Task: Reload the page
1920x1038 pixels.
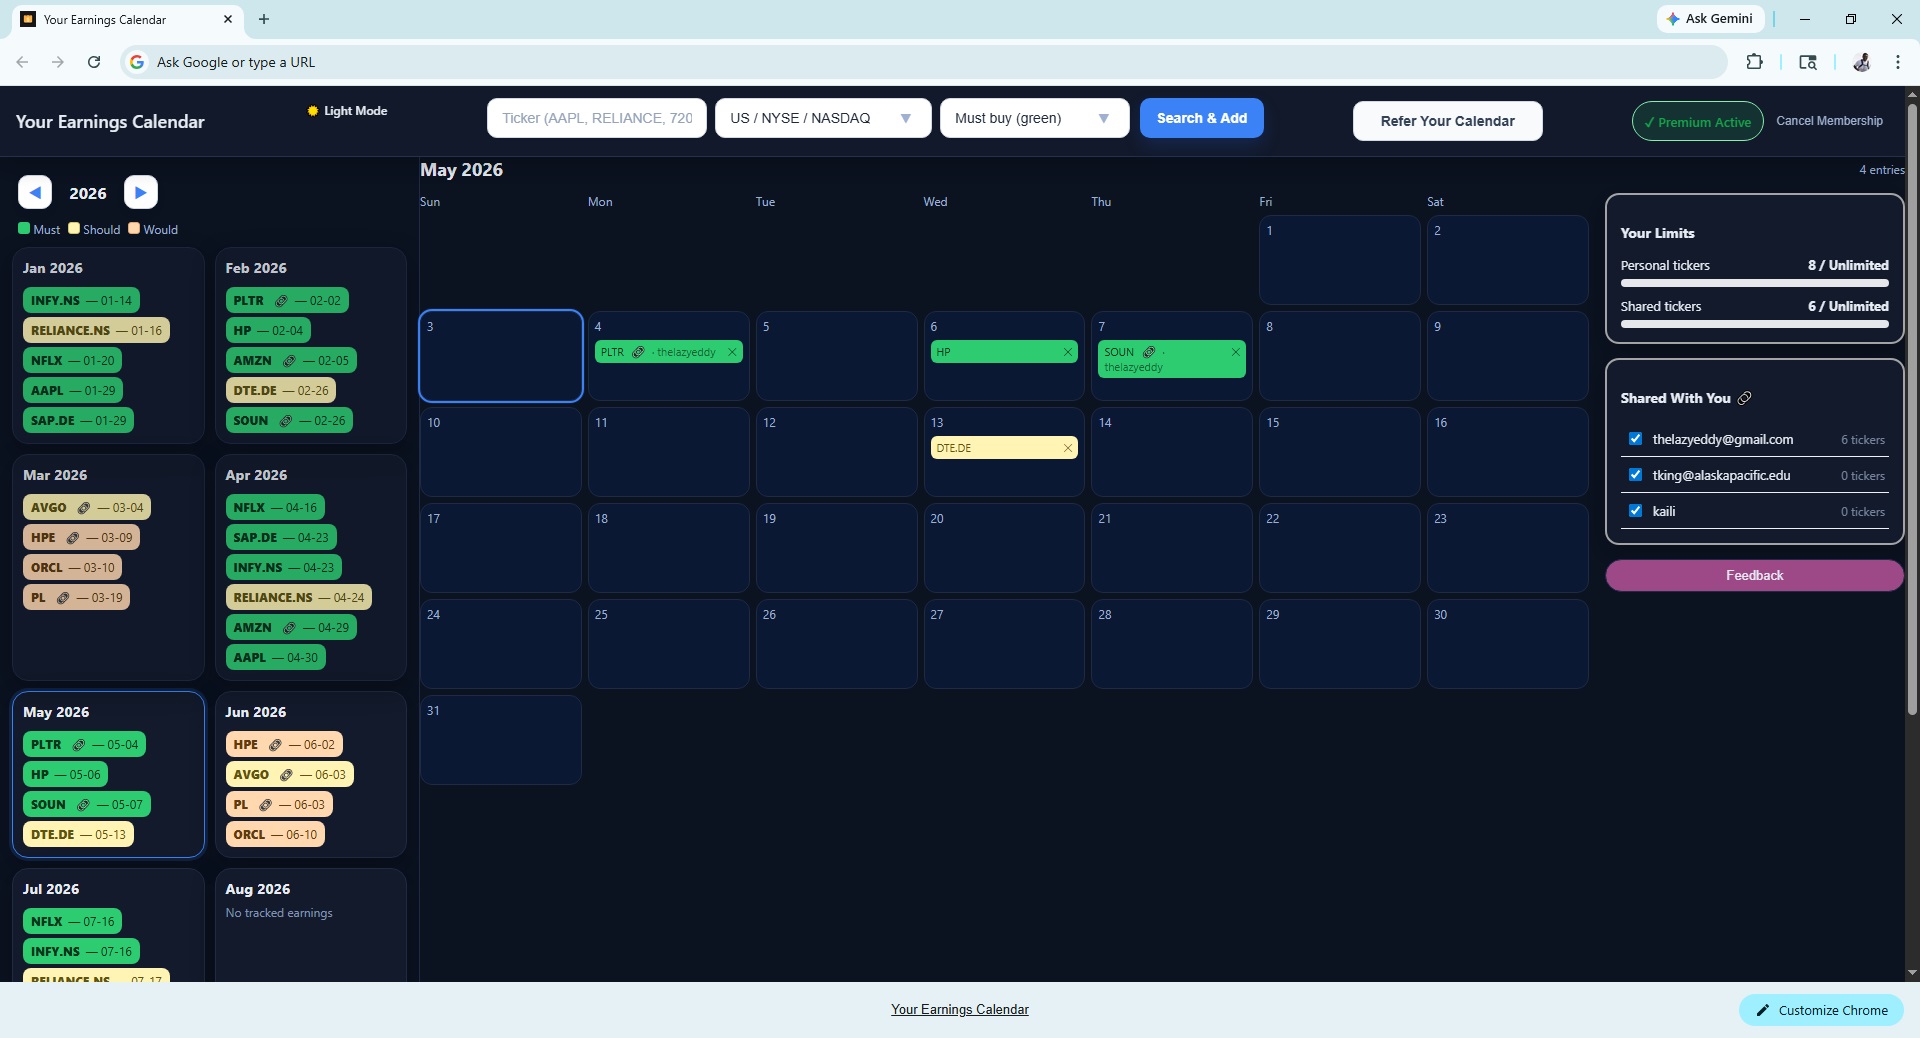Action: coord(94,62)
